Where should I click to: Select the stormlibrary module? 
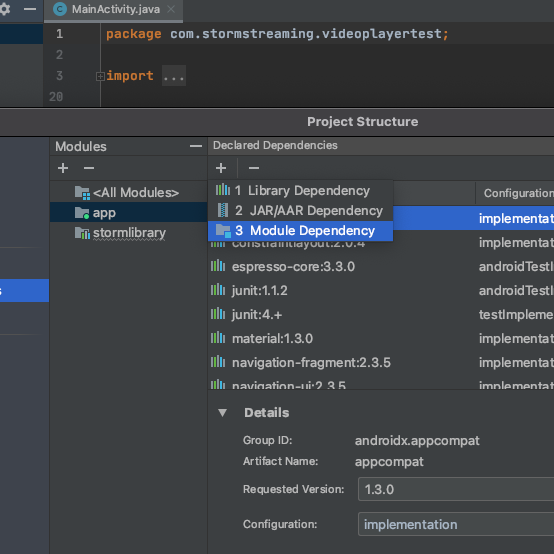click(129, 233)
